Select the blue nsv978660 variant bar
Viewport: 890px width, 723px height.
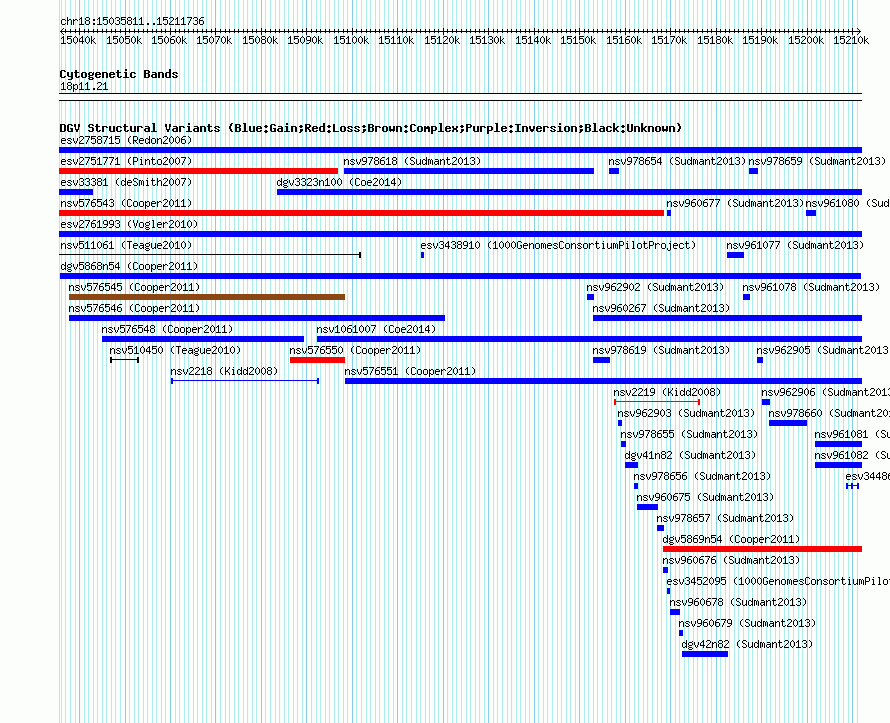pyautogui.click(x=788, y=423)
